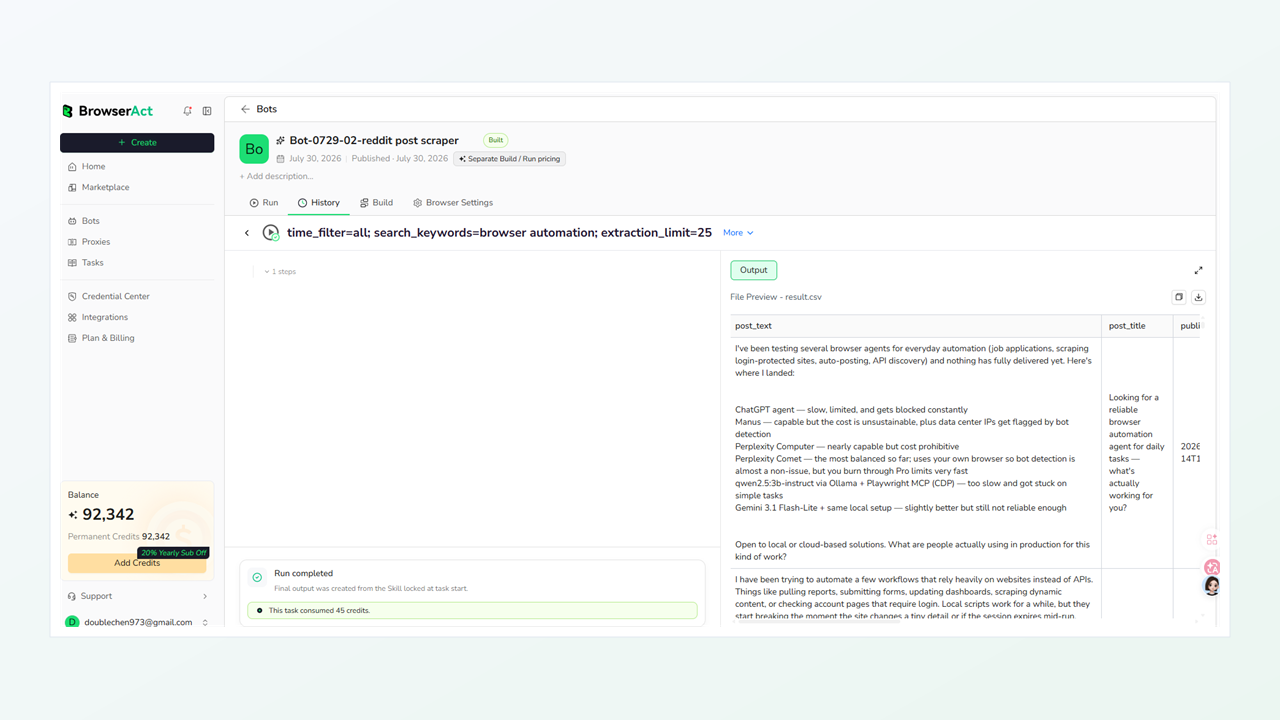
Task: Click the Looking for a reliable browser cell
Action: pos(1137,452)
